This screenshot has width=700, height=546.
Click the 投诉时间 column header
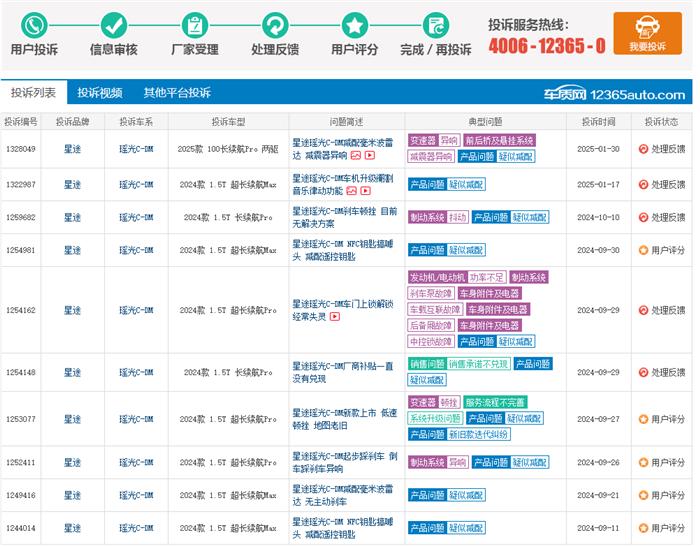point(598,122)
